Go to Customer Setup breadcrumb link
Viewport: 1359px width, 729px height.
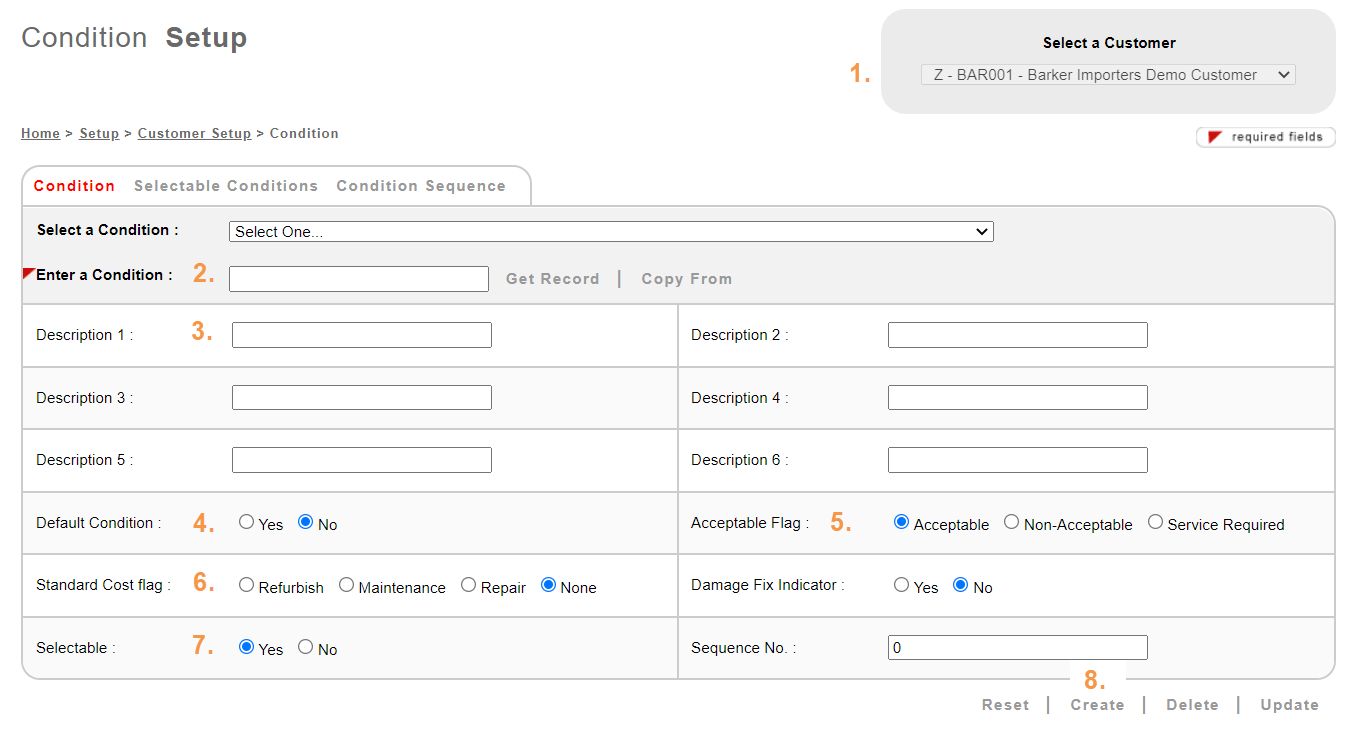pos(194,134)
